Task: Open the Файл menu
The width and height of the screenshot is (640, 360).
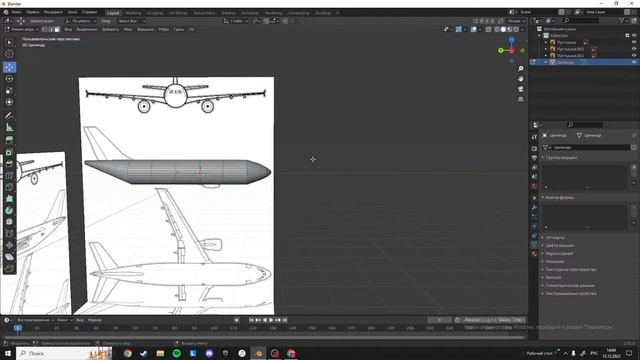Action: 17,12
